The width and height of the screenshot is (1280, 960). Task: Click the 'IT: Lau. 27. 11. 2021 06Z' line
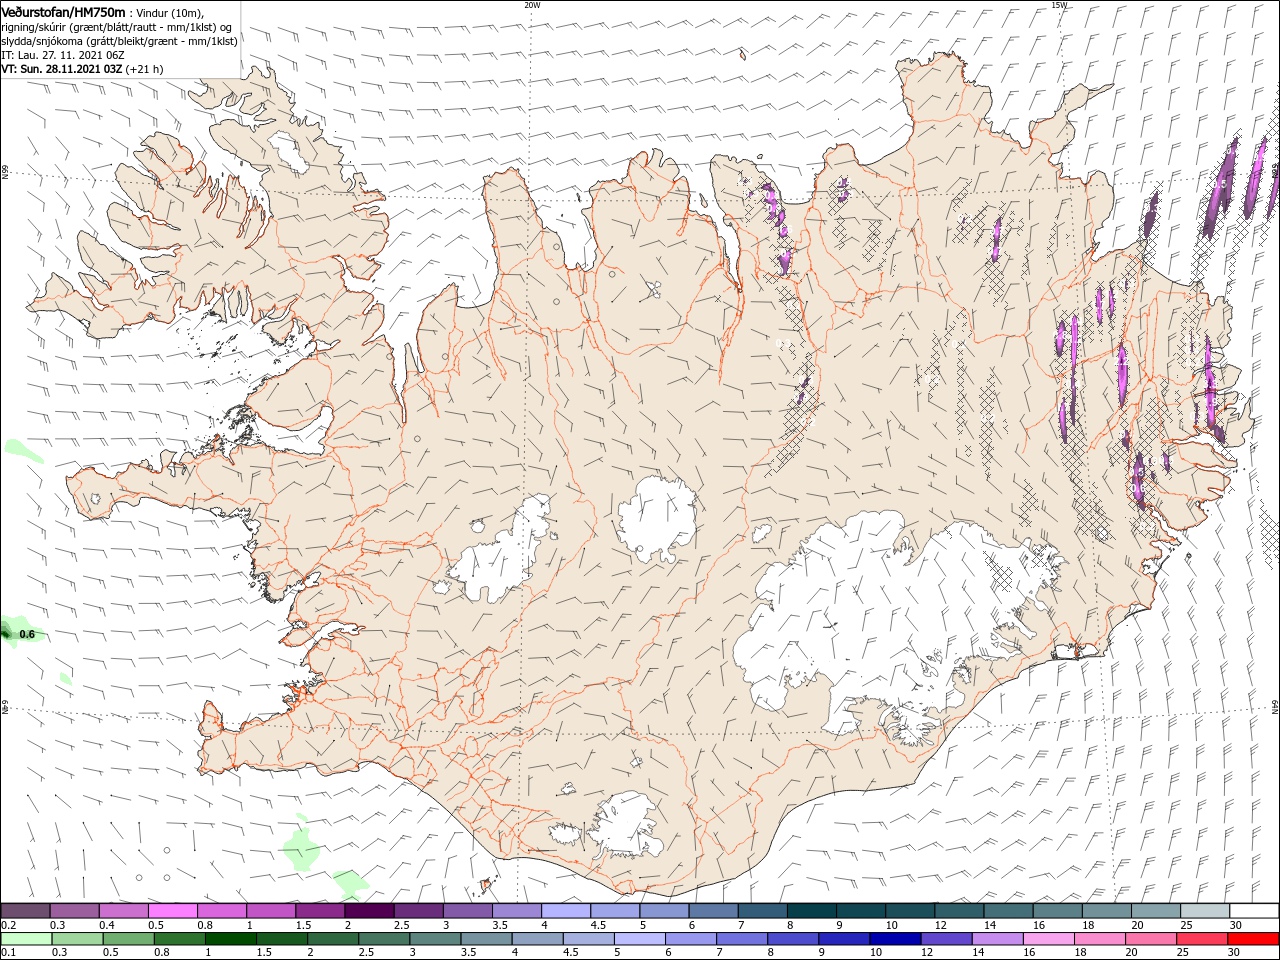pyautogui.click(x=62, y=55)
